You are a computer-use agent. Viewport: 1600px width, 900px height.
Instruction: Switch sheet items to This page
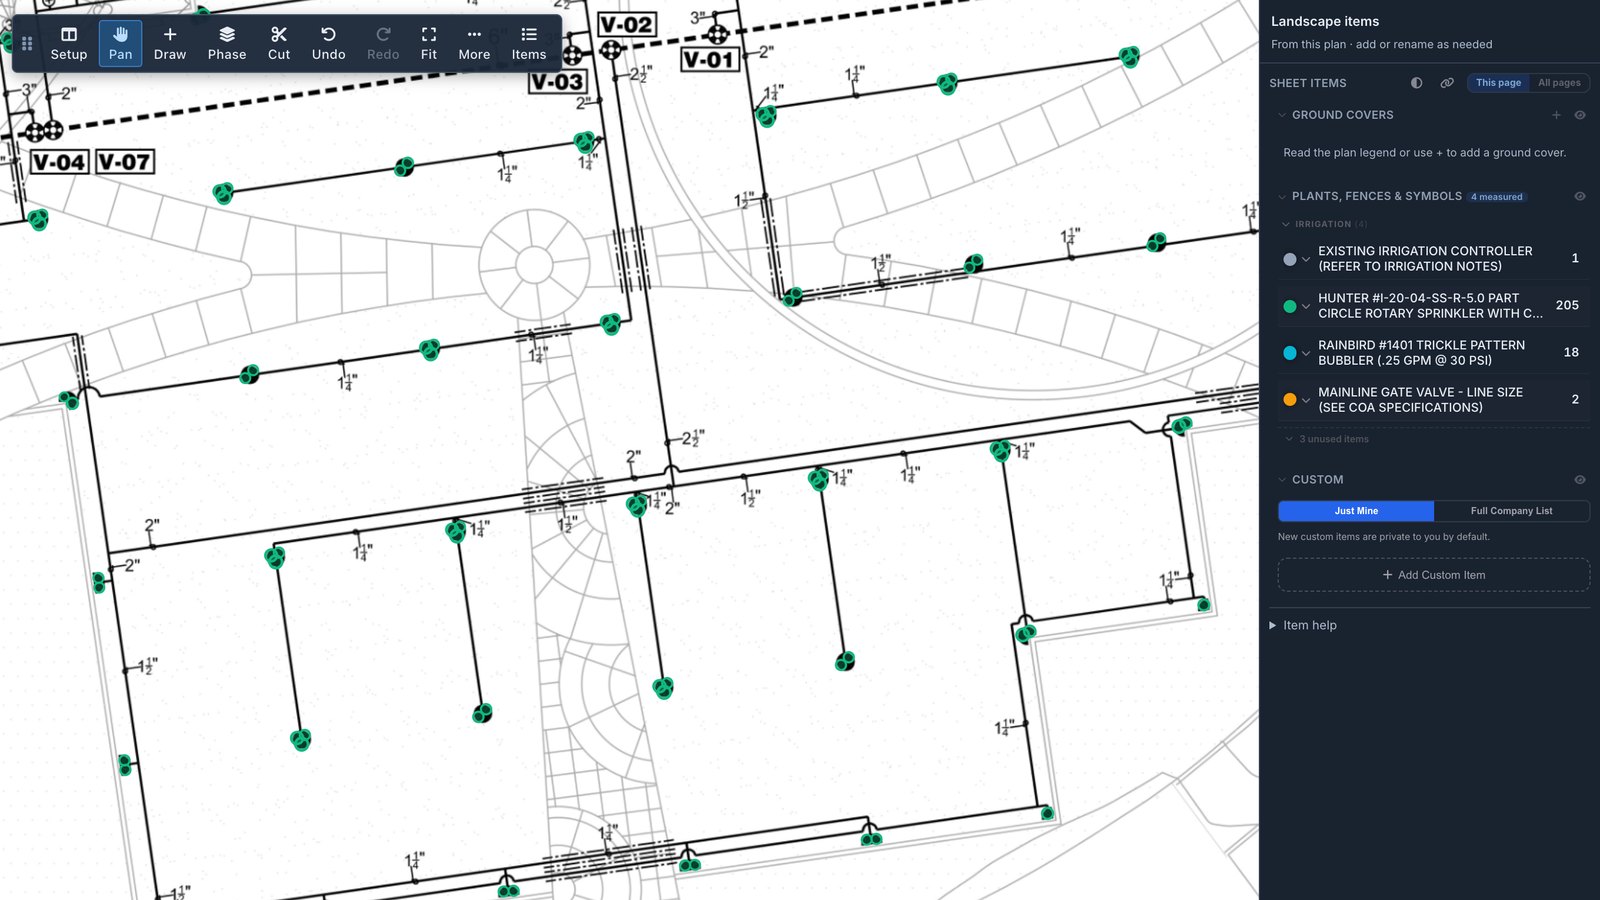(x=1498, y=83)
